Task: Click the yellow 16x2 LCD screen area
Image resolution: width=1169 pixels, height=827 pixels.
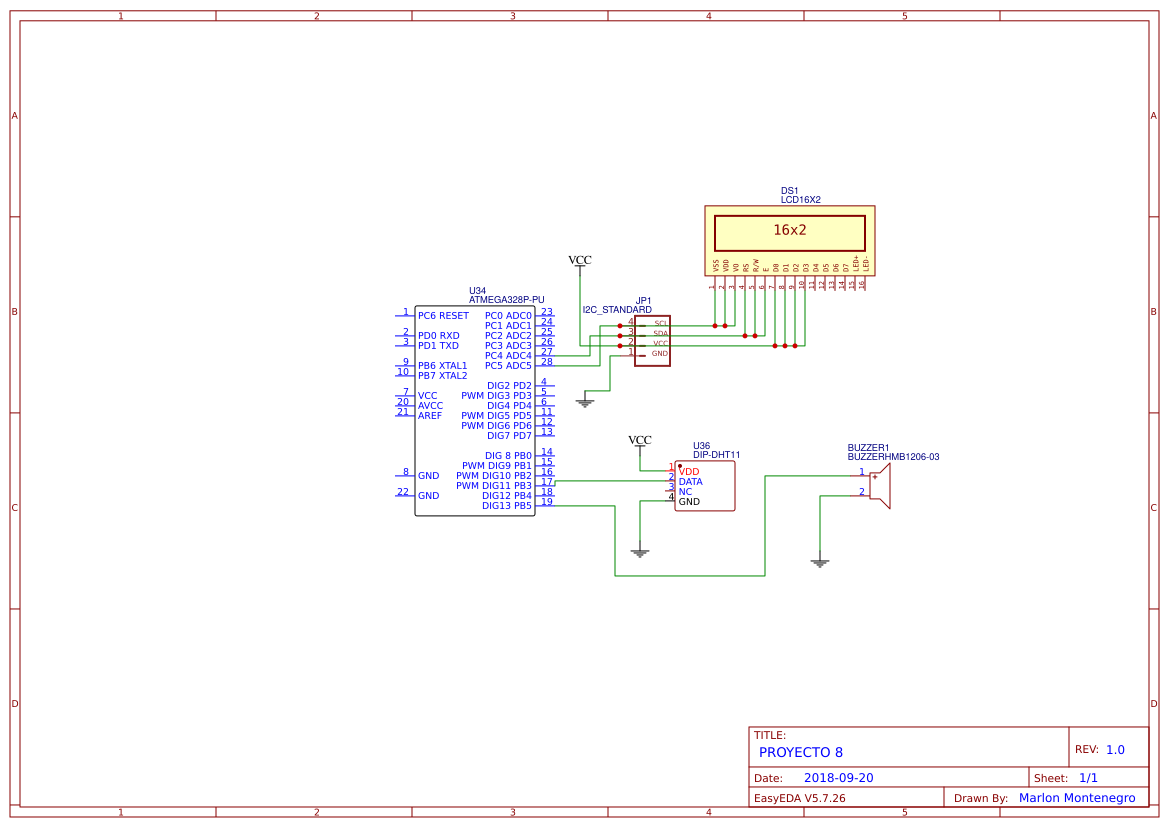Action: 789,231
